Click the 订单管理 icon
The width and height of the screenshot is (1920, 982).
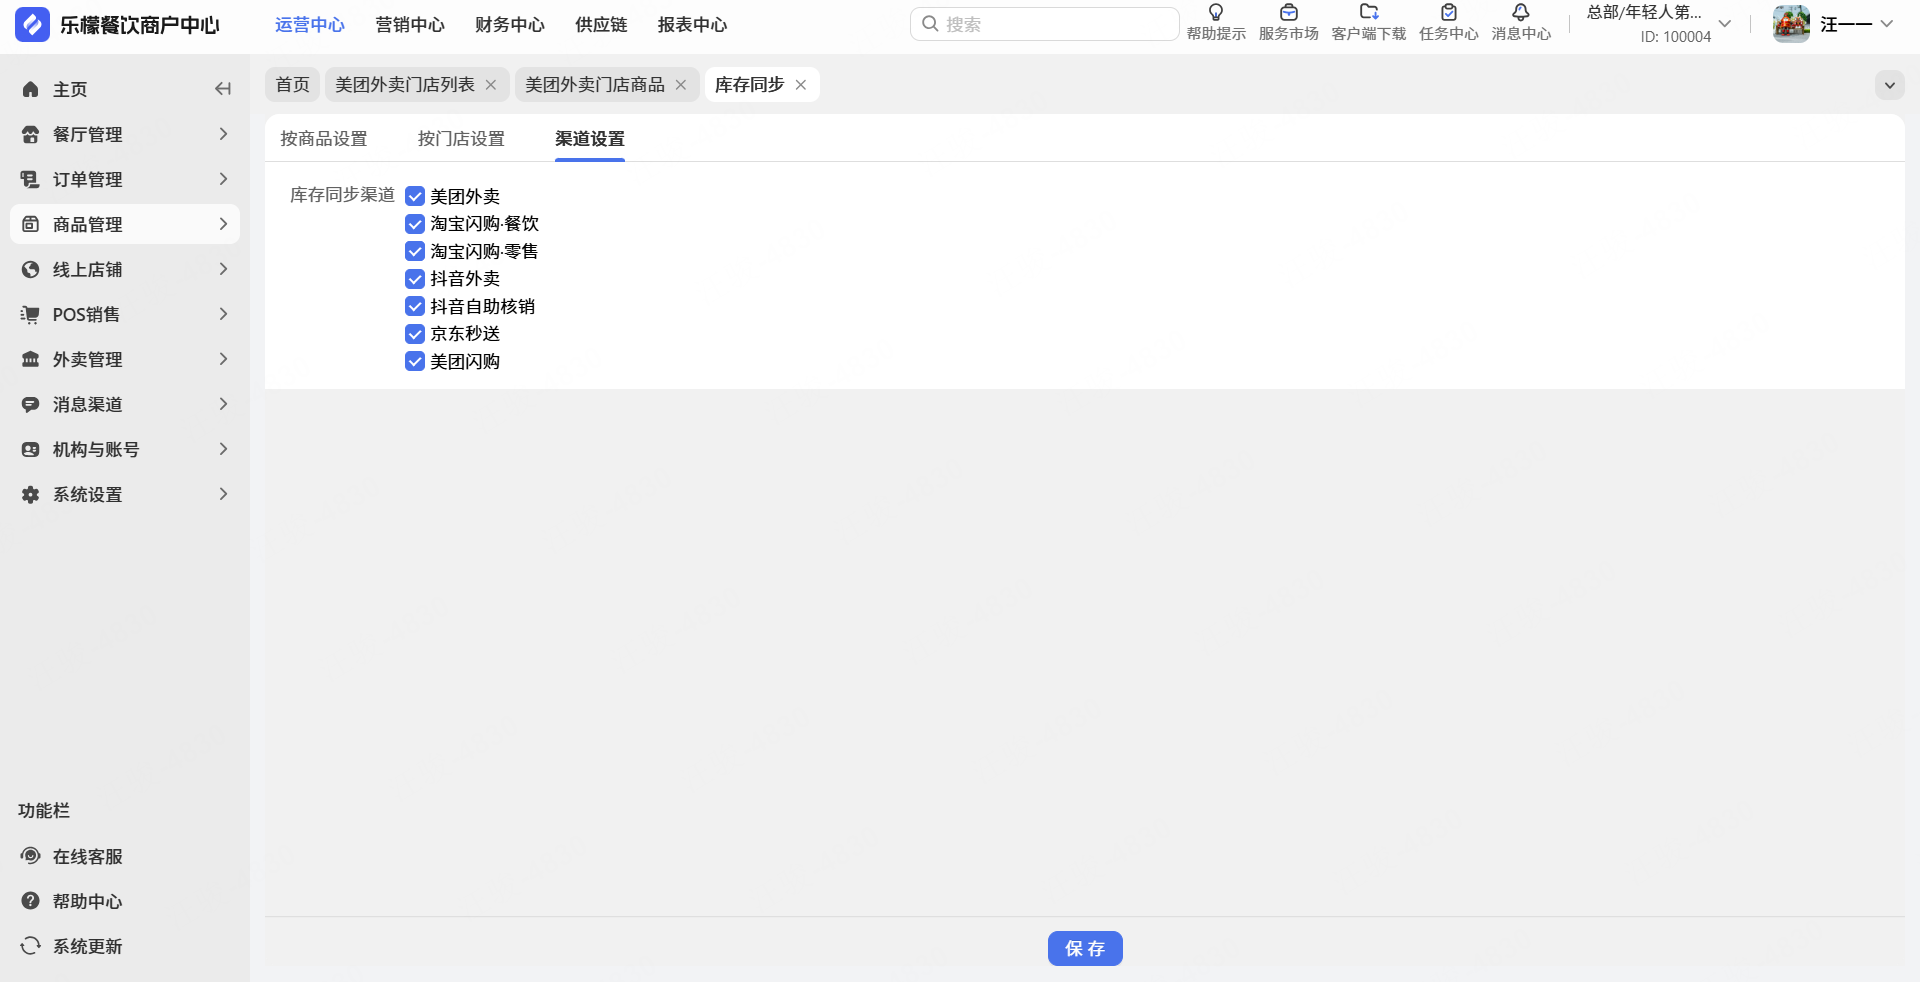coord(31,179)
